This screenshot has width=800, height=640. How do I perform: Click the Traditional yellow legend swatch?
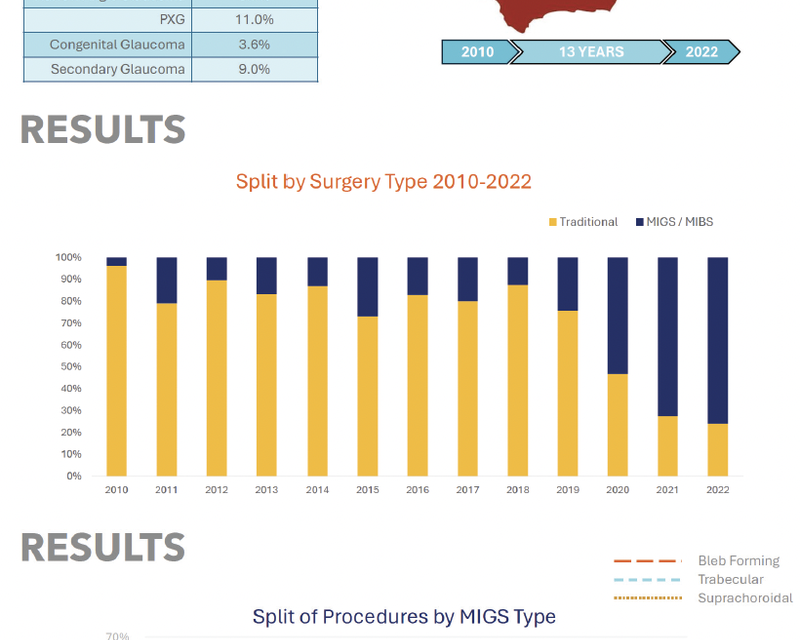(553, 222)
